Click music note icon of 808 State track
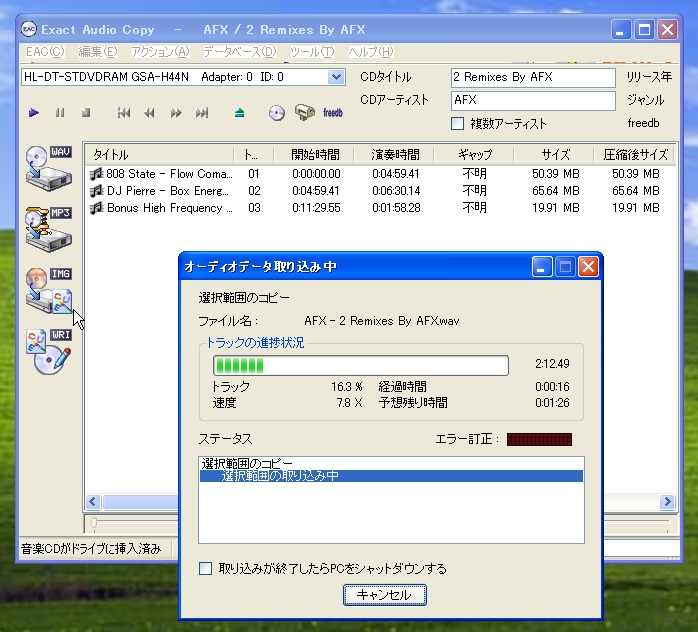Screen dimensions: 698x632 click(x=96, y=174)
